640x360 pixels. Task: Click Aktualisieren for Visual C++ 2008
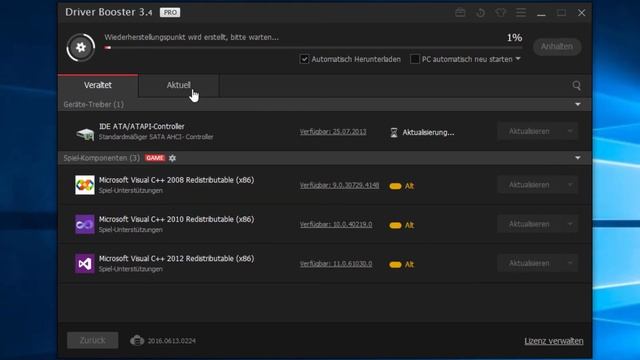coord(529,185)
